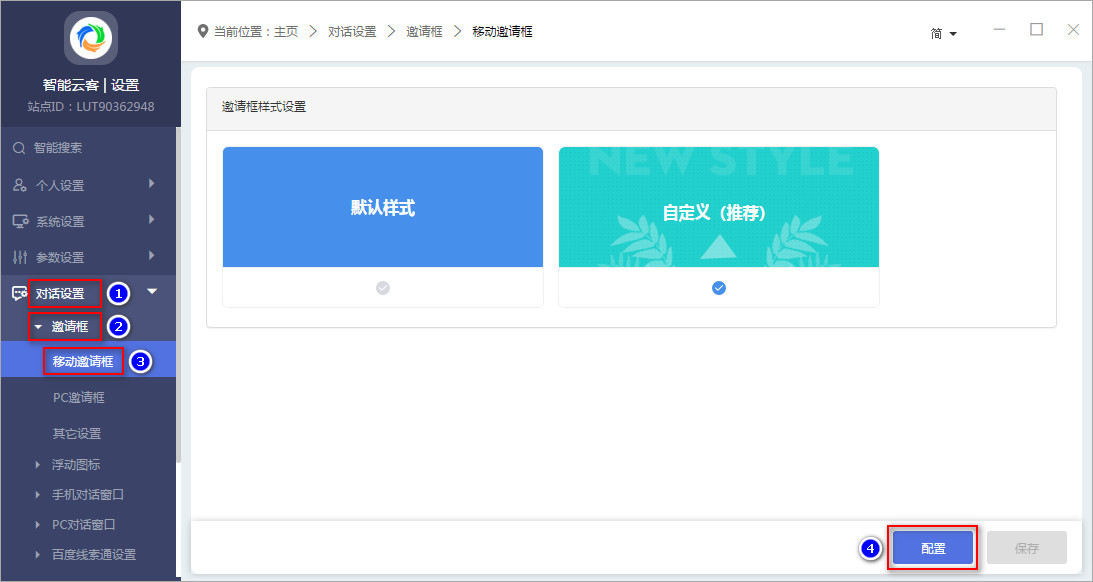Click the search magnifier icon beside 智能搜索
The image size is (1093, 582).
[x=19, y=148]
